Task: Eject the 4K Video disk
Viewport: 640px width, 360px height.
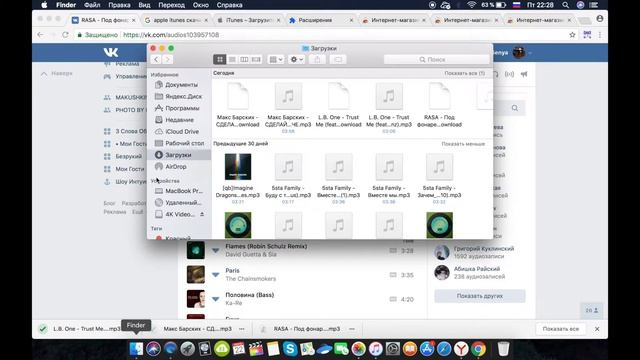Action: (202, 214)
